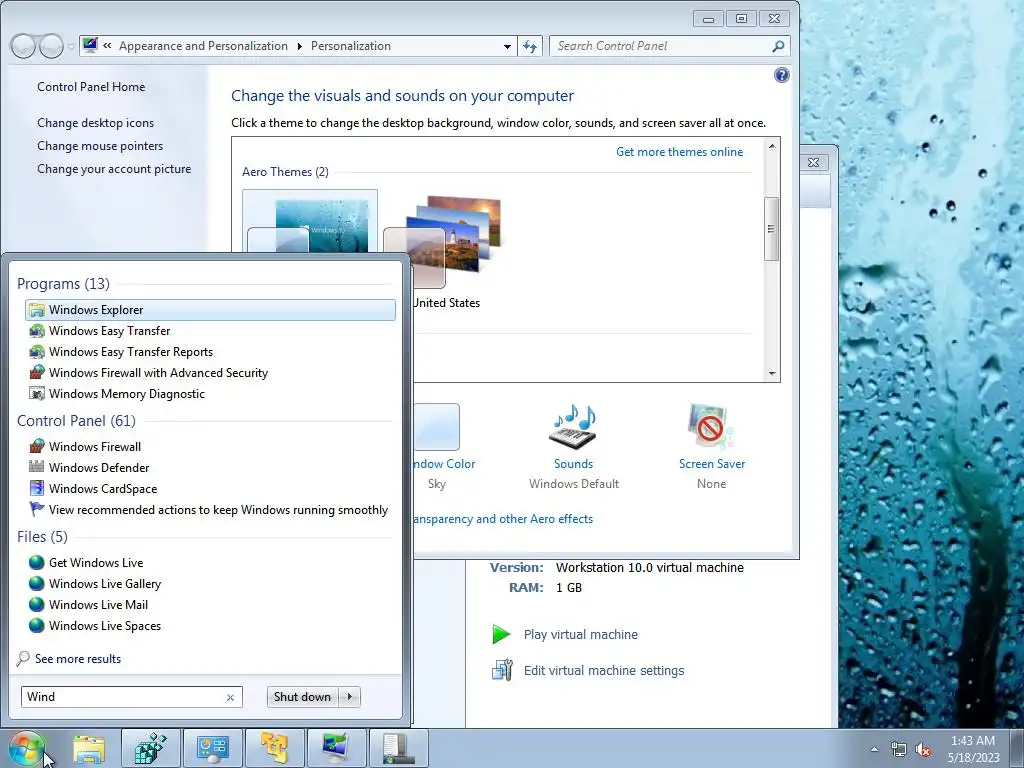Click Appearance and Personalization breadcrumb

click(x=203, y=46)
